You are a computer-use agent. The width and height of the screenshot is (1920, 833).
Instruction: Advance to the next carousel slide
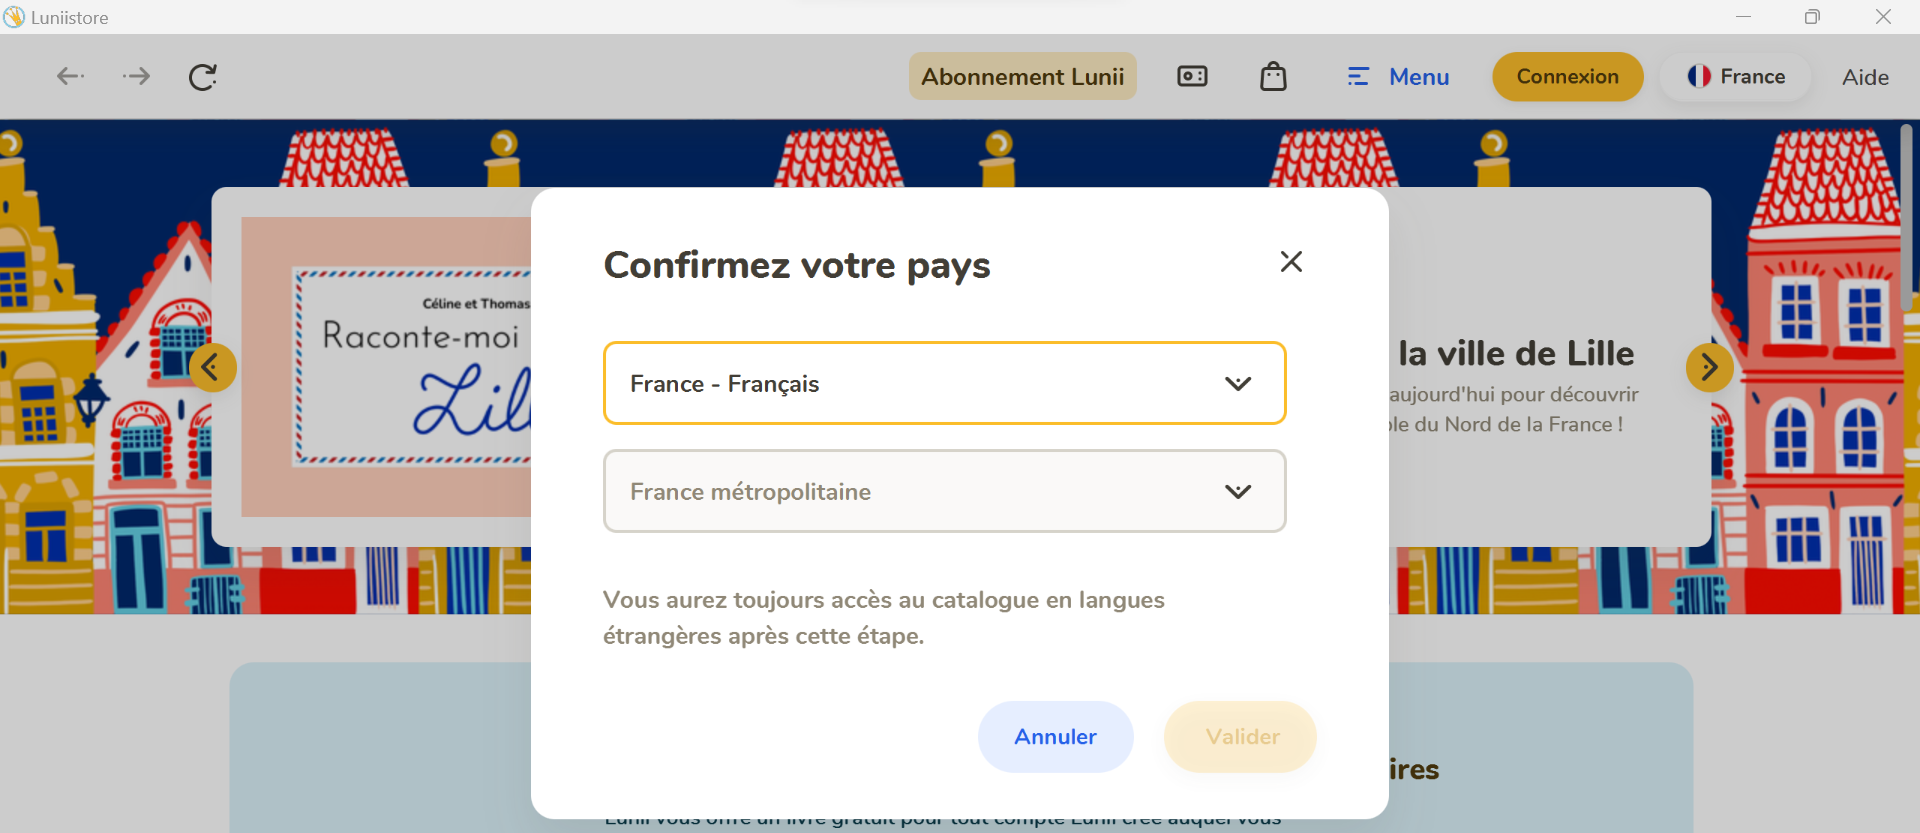[1709, 368]
